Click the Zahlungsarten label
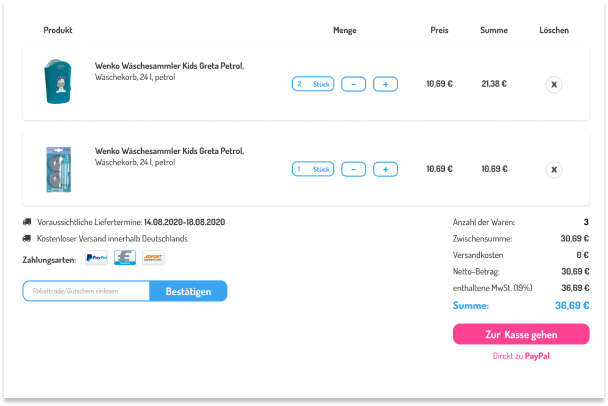Viewport: 608px width, 406px height. pos(49,260)
